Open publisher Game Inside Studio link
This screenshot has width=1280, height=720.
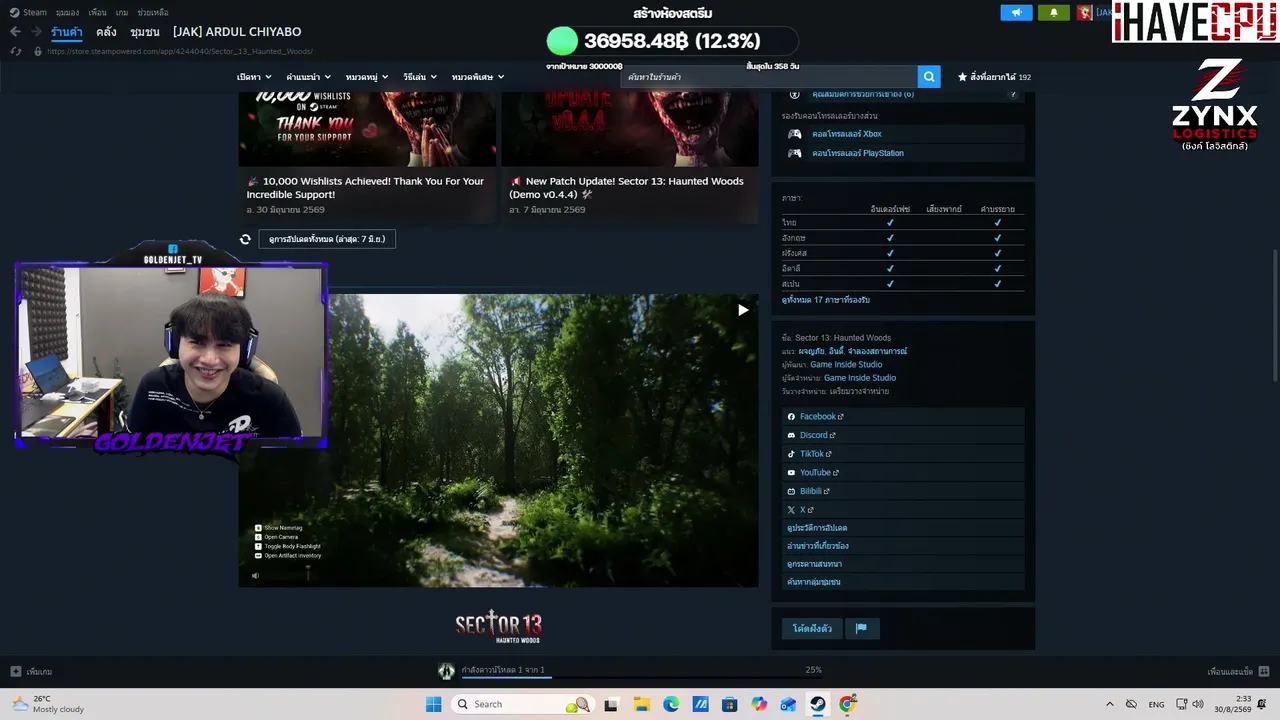pos(860,378)
